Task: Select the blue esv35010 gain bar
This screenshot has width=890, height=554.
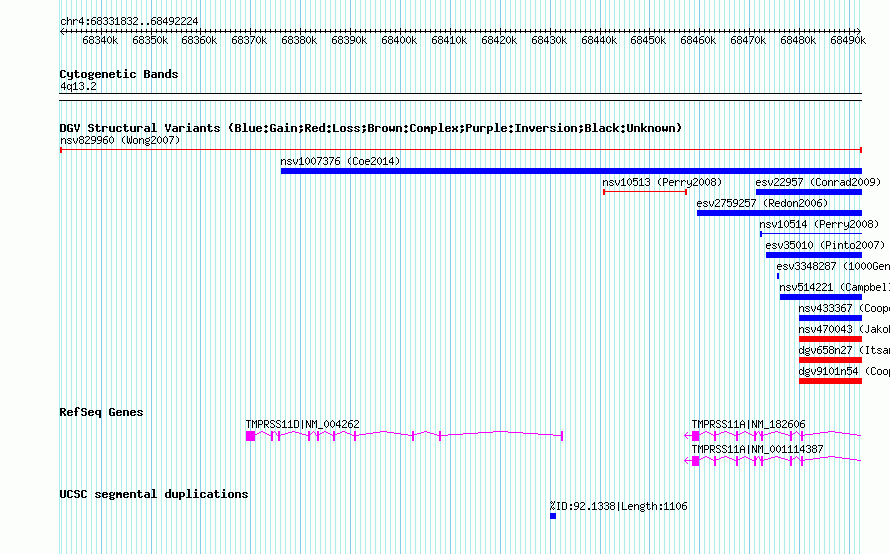Action: pyautogui.click(x=814, y=255)
